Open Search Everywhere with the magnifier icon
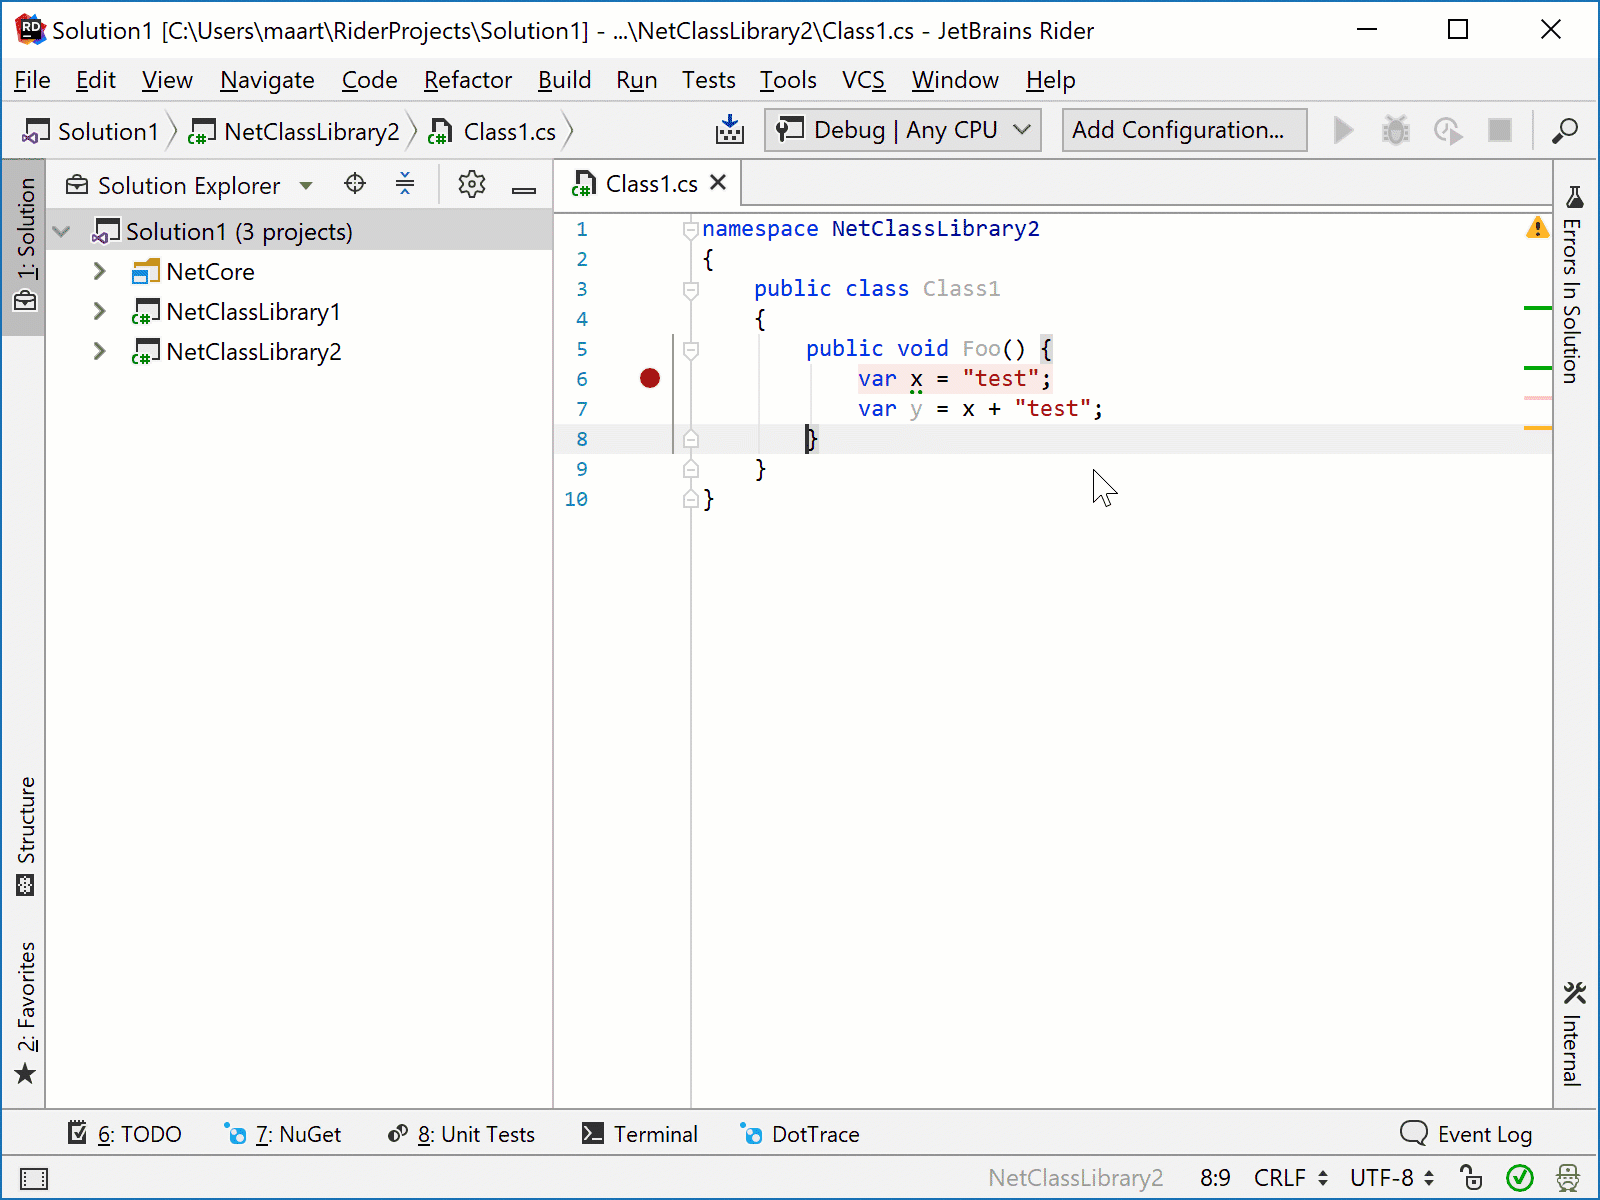 tap(1565, 131)
